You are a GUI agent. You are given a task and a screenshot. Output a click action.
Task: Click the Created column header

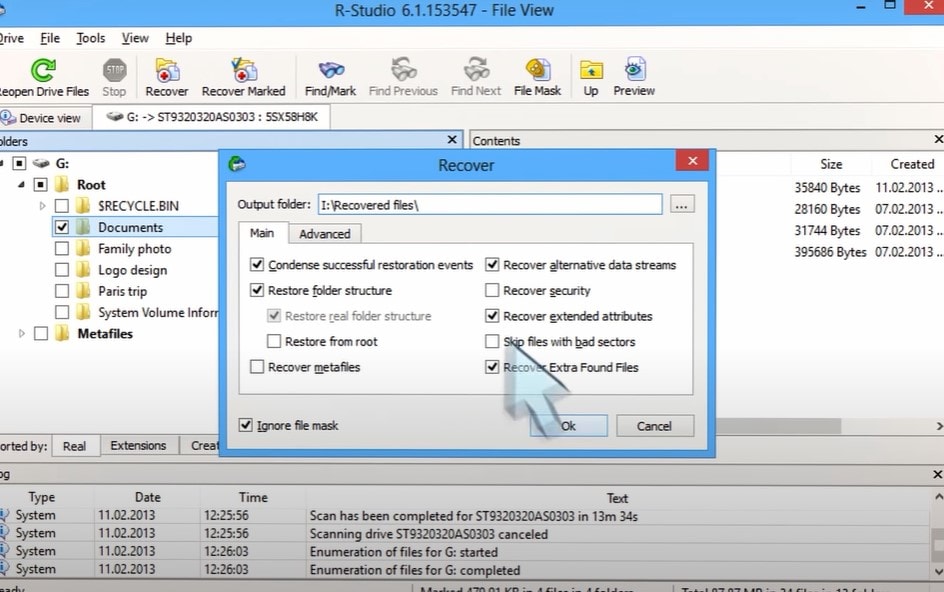(912, 164)
